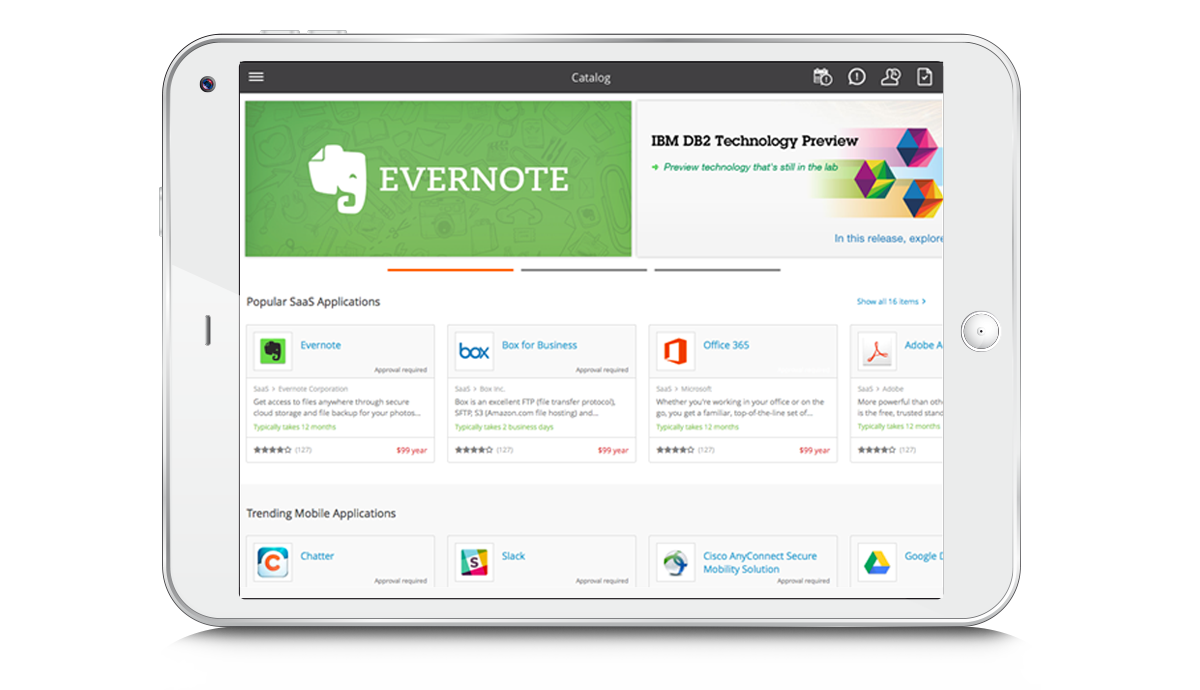The image size is (1200, 690).
Task: Open the alert notifications icon
Action: [x=857, y=77]
